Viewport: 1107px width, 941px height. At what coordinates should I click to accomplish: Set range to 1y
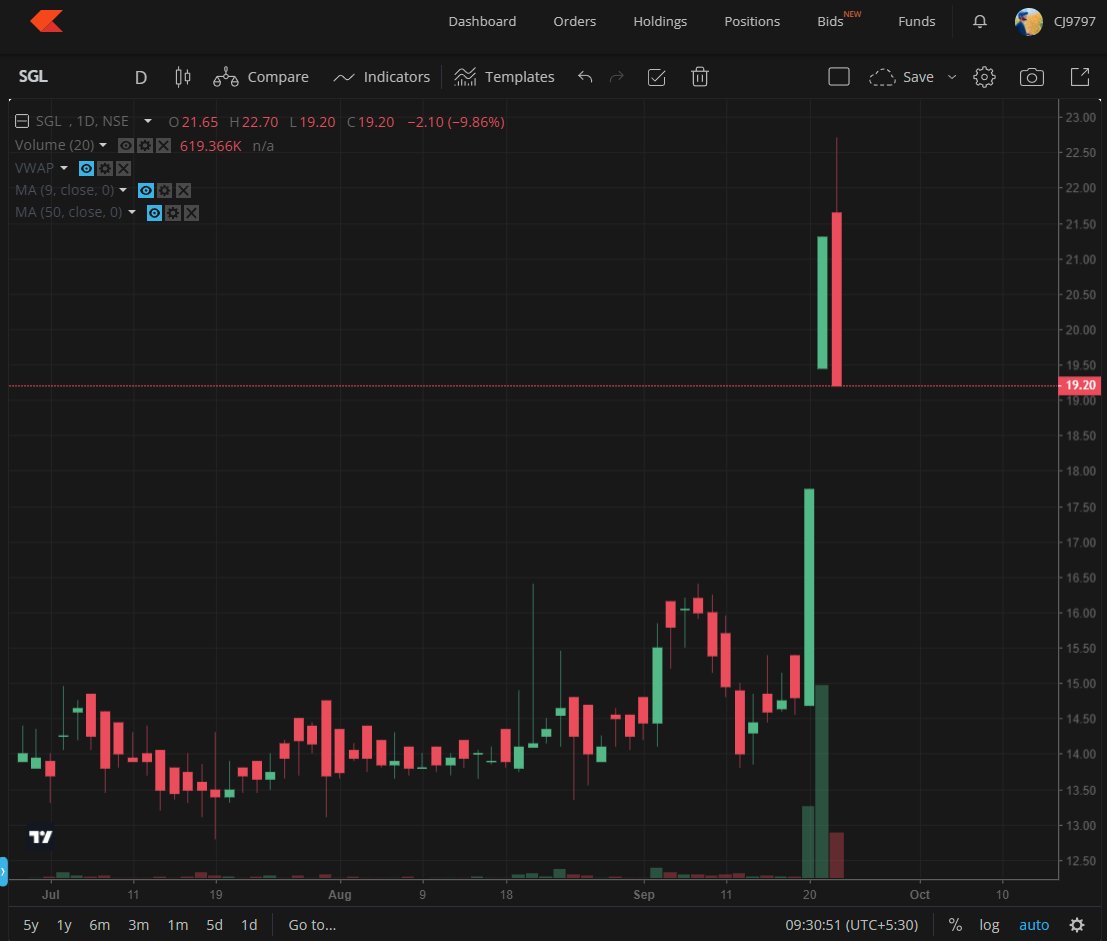click(x=64, y=925)
